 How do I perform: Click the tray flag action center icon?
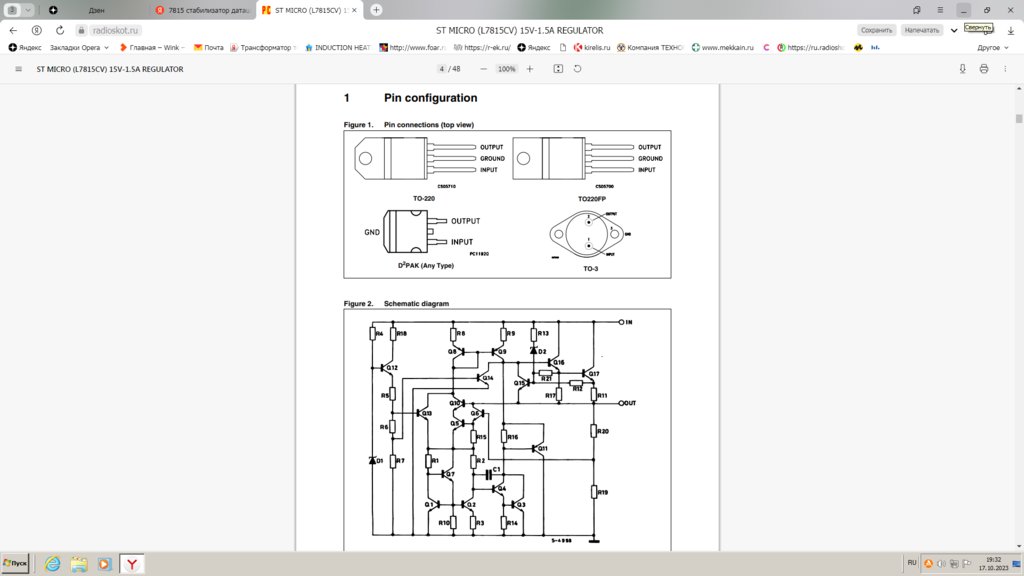coord(967,563)
